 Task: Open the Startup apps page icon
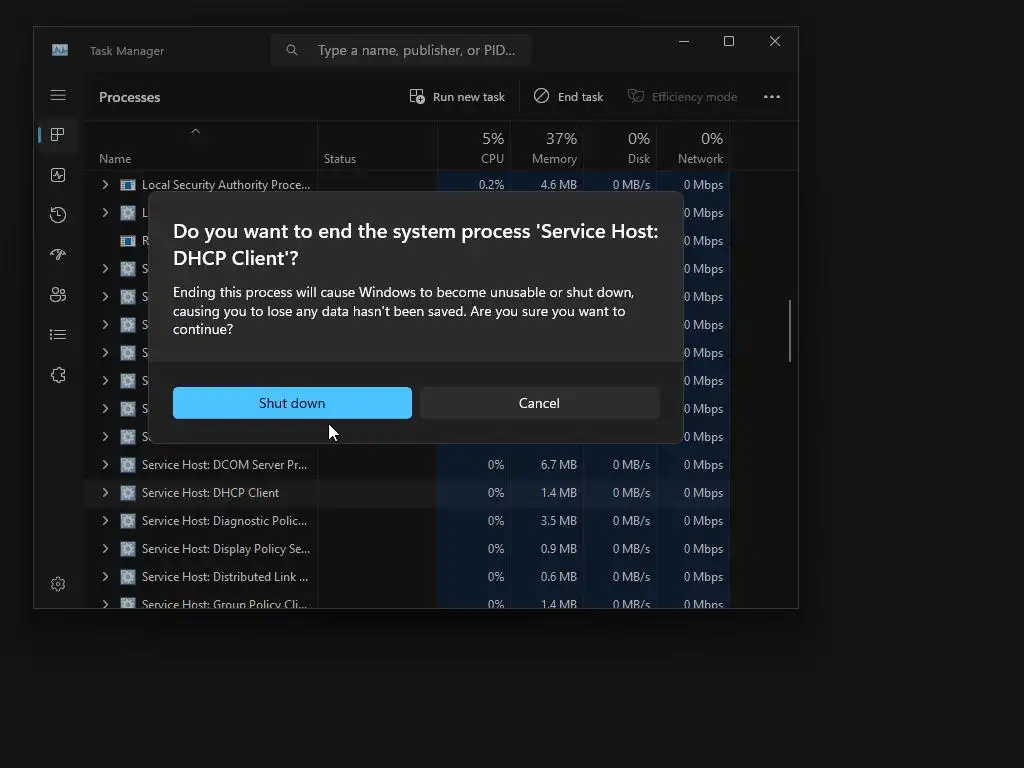(58, 255)
